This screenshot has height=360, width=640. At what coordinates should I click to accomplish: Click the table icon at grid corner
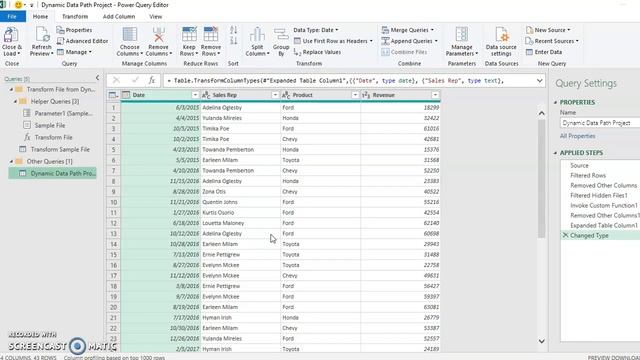(x=113, y=95)
